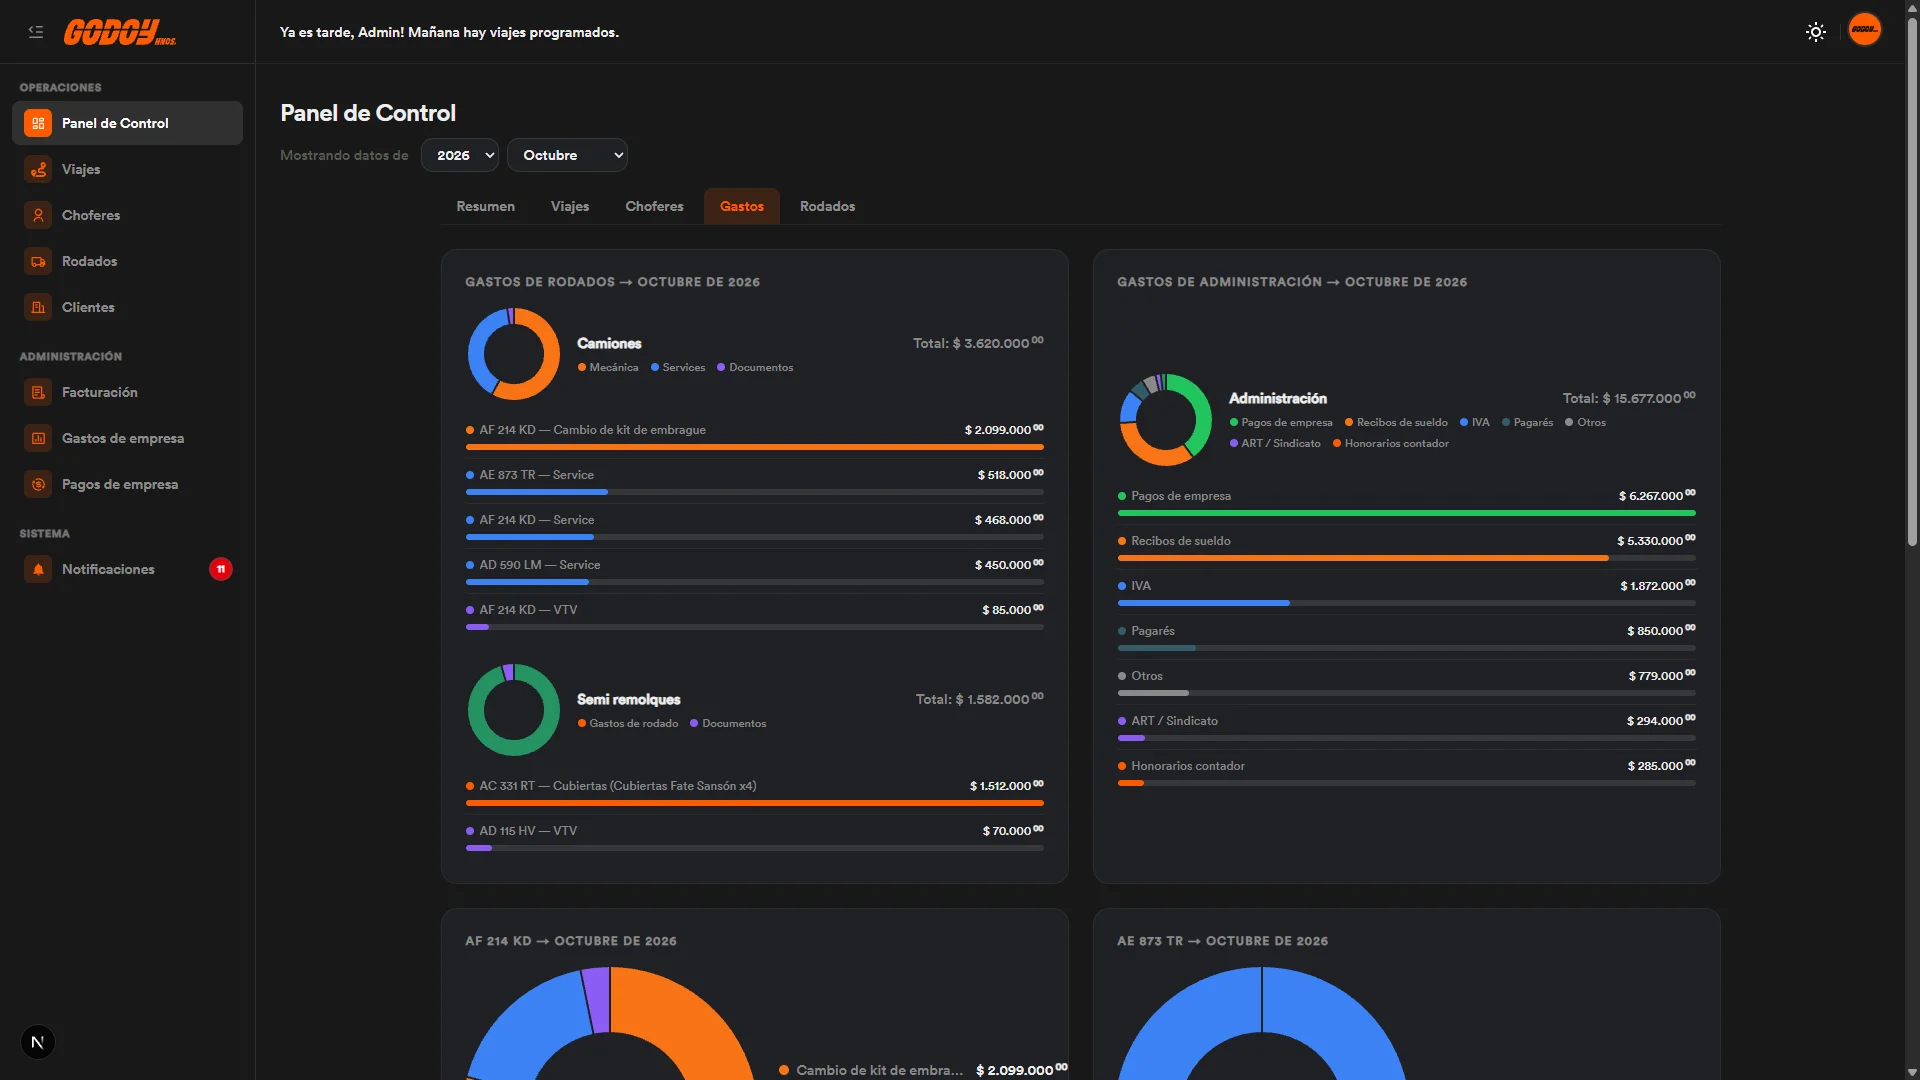Viewport: 1920px width, 1080px height.
Task: Click the Clientes building icon
Action: click(38, 307)
